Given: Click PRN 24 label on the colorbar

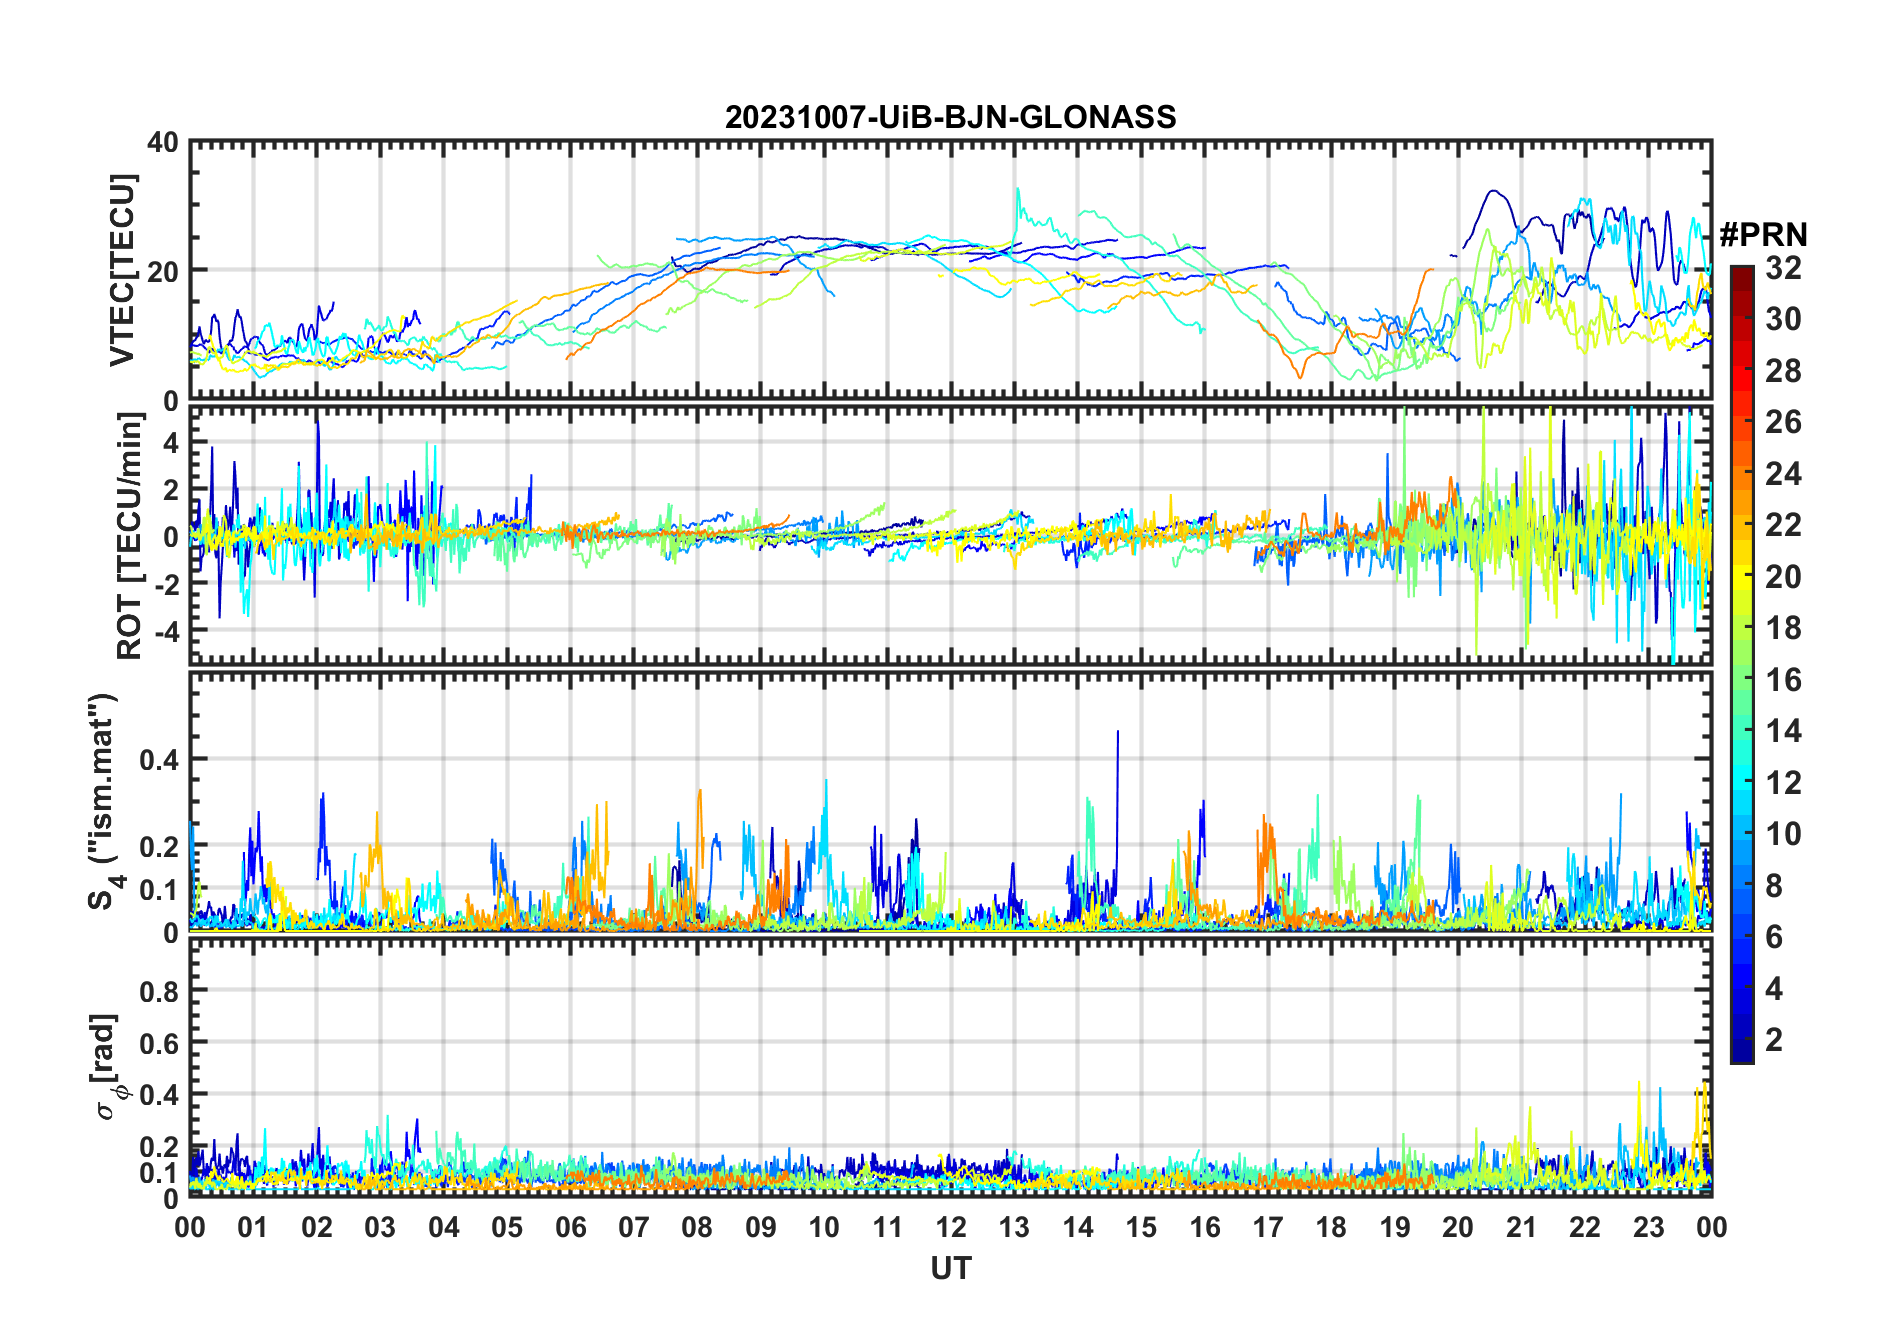Looking at the screenshot, I should (1783, 474).
